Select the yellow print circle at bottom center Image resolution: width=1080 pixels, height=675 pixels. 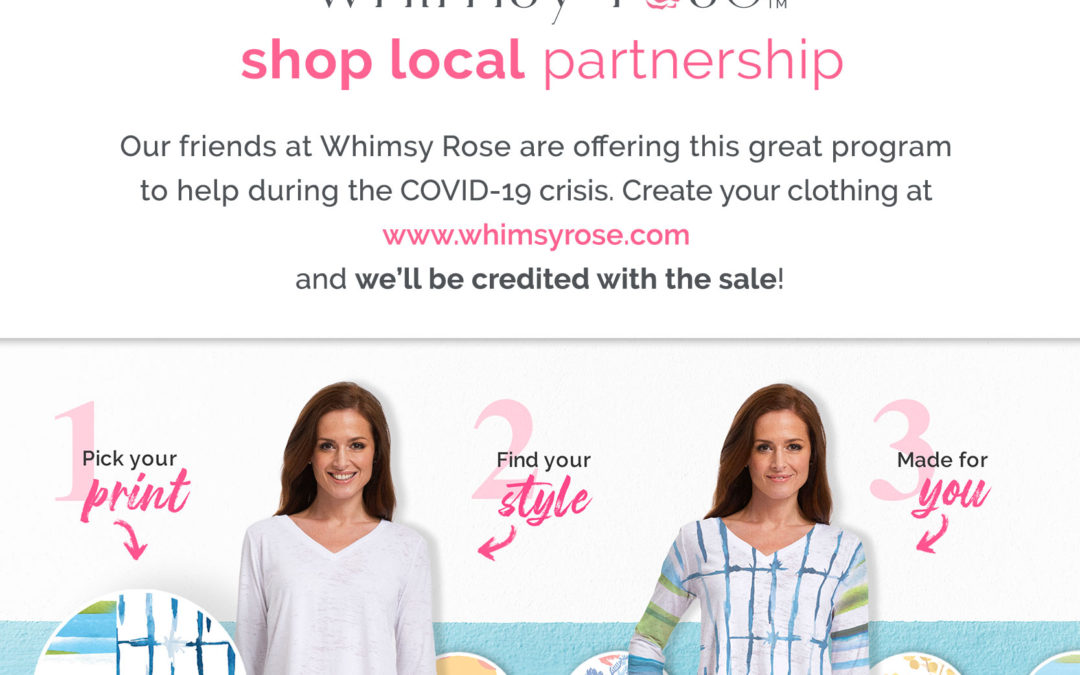(470, 665)
